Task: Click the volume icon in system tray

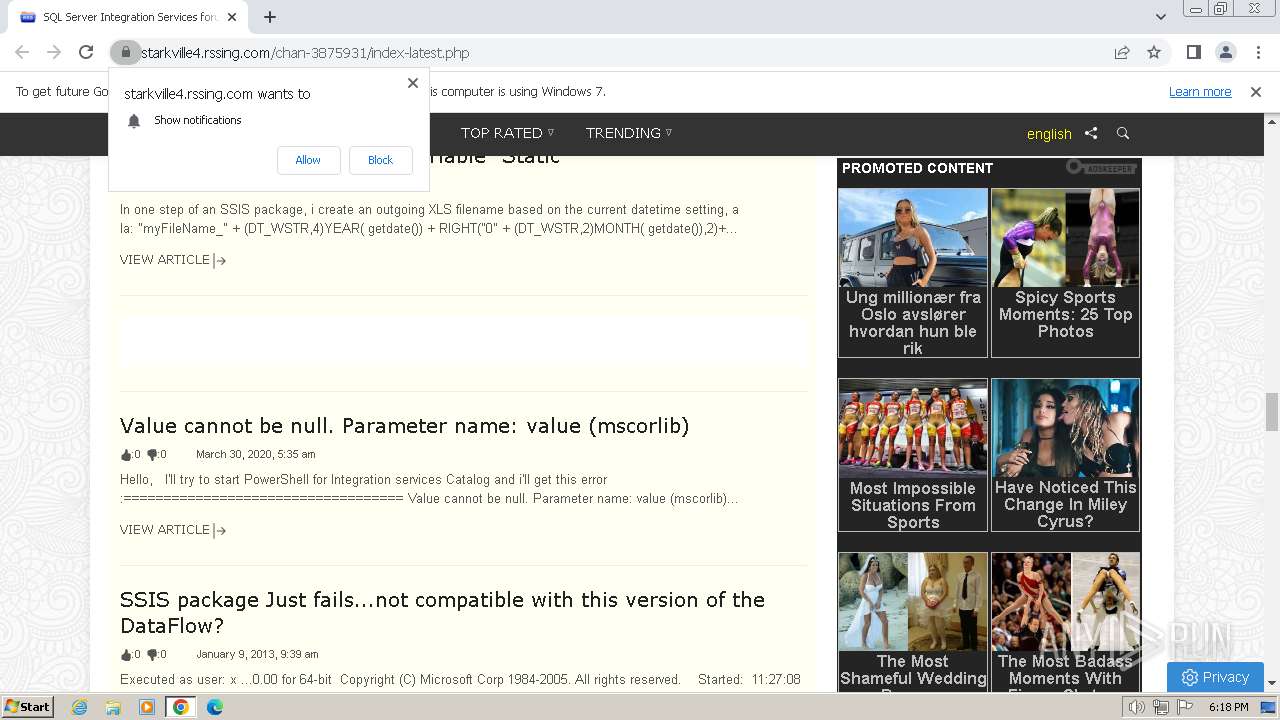Action: (x=1137, y=707)
